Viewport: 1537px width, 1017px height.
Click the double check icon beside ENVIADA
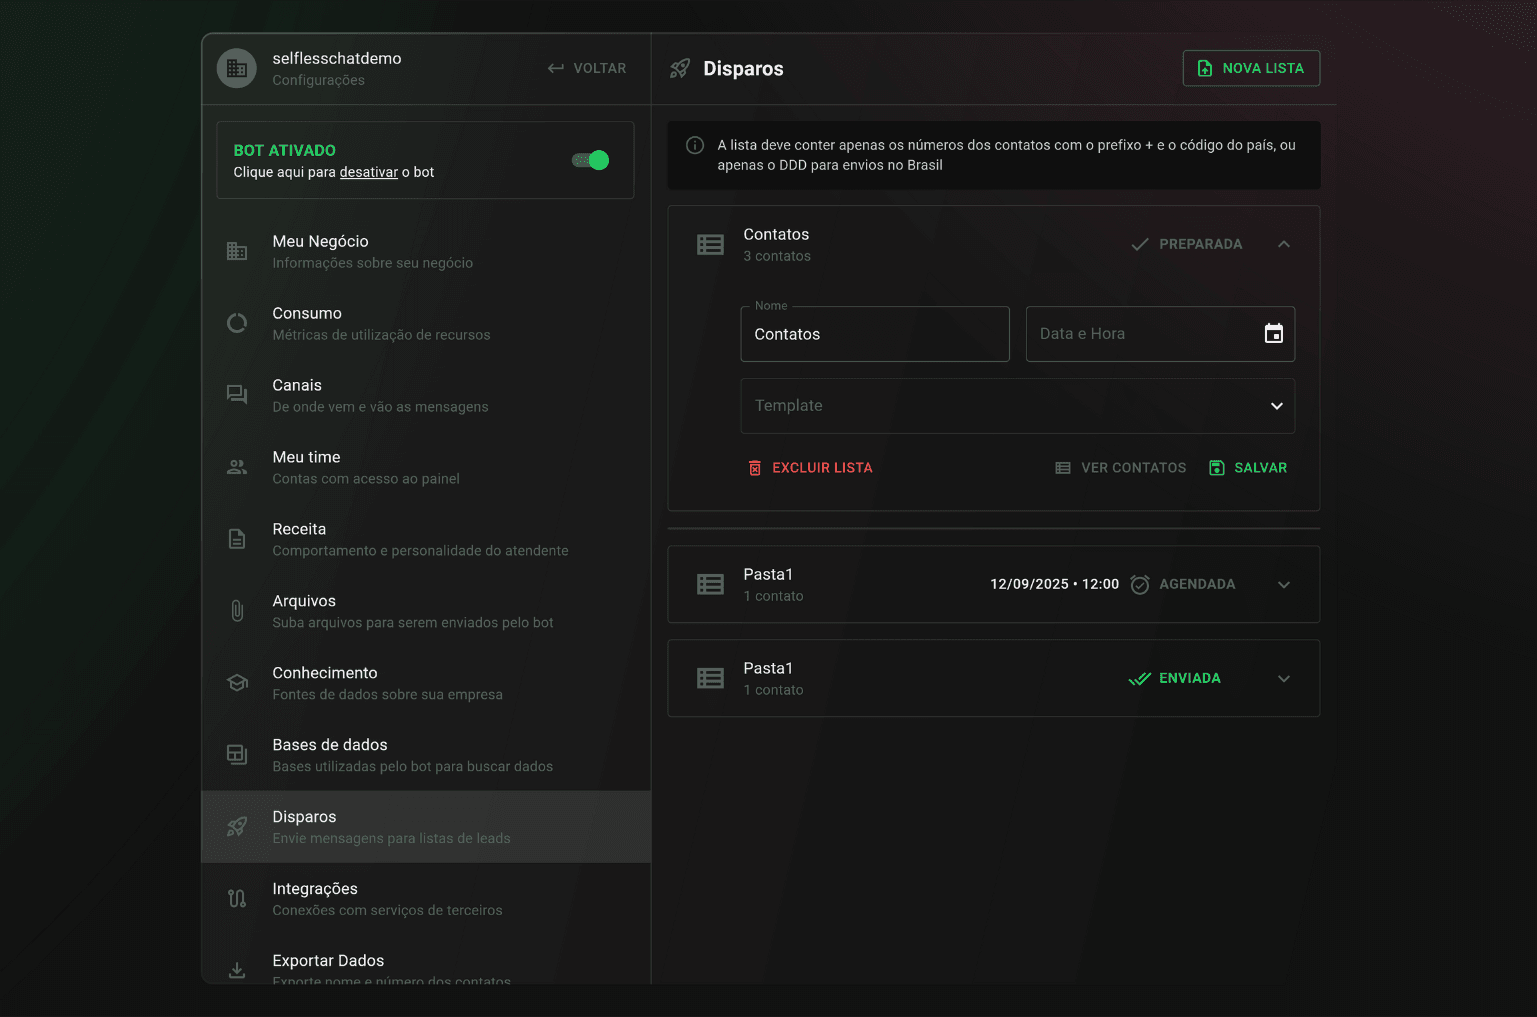pyautogui.click(x=1140, y=678)
